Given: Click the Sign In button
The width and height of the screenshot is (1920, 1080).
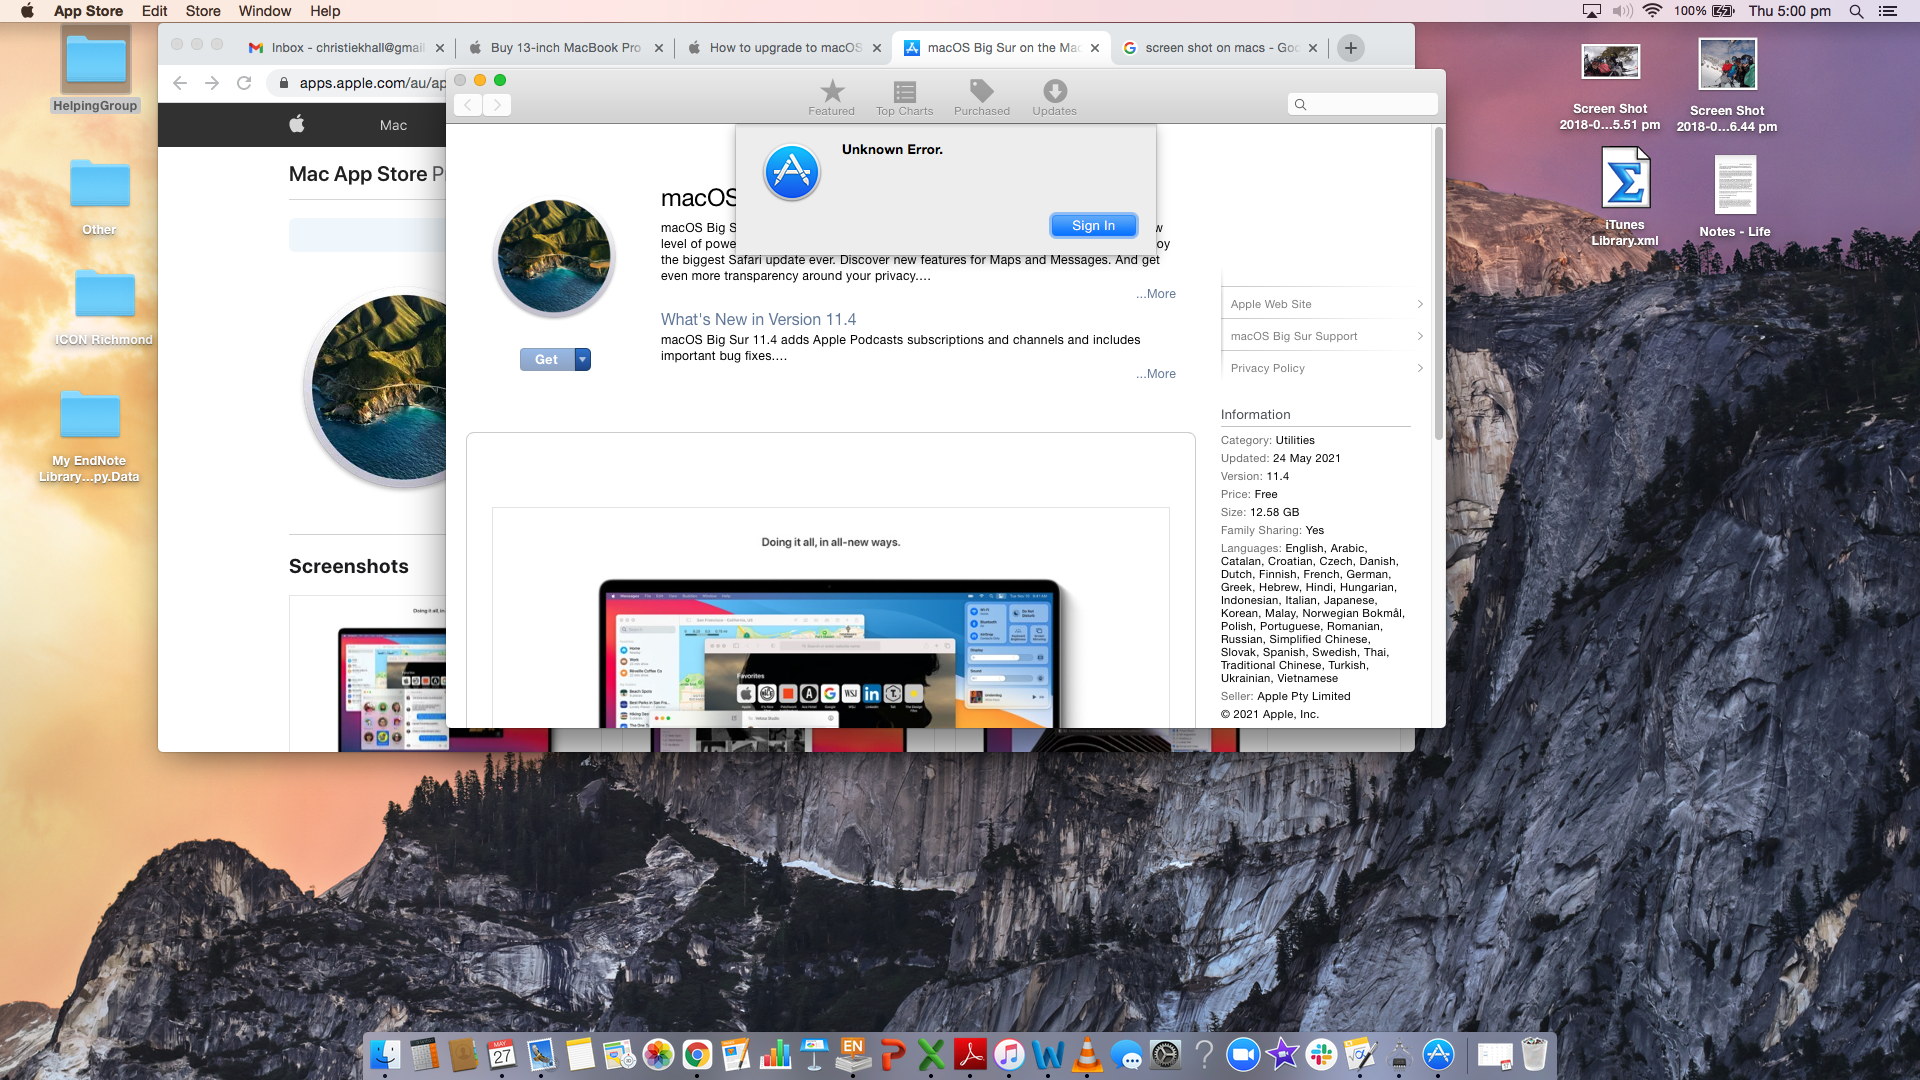Looking at the screenshot, I should (x=1093, y=226).
